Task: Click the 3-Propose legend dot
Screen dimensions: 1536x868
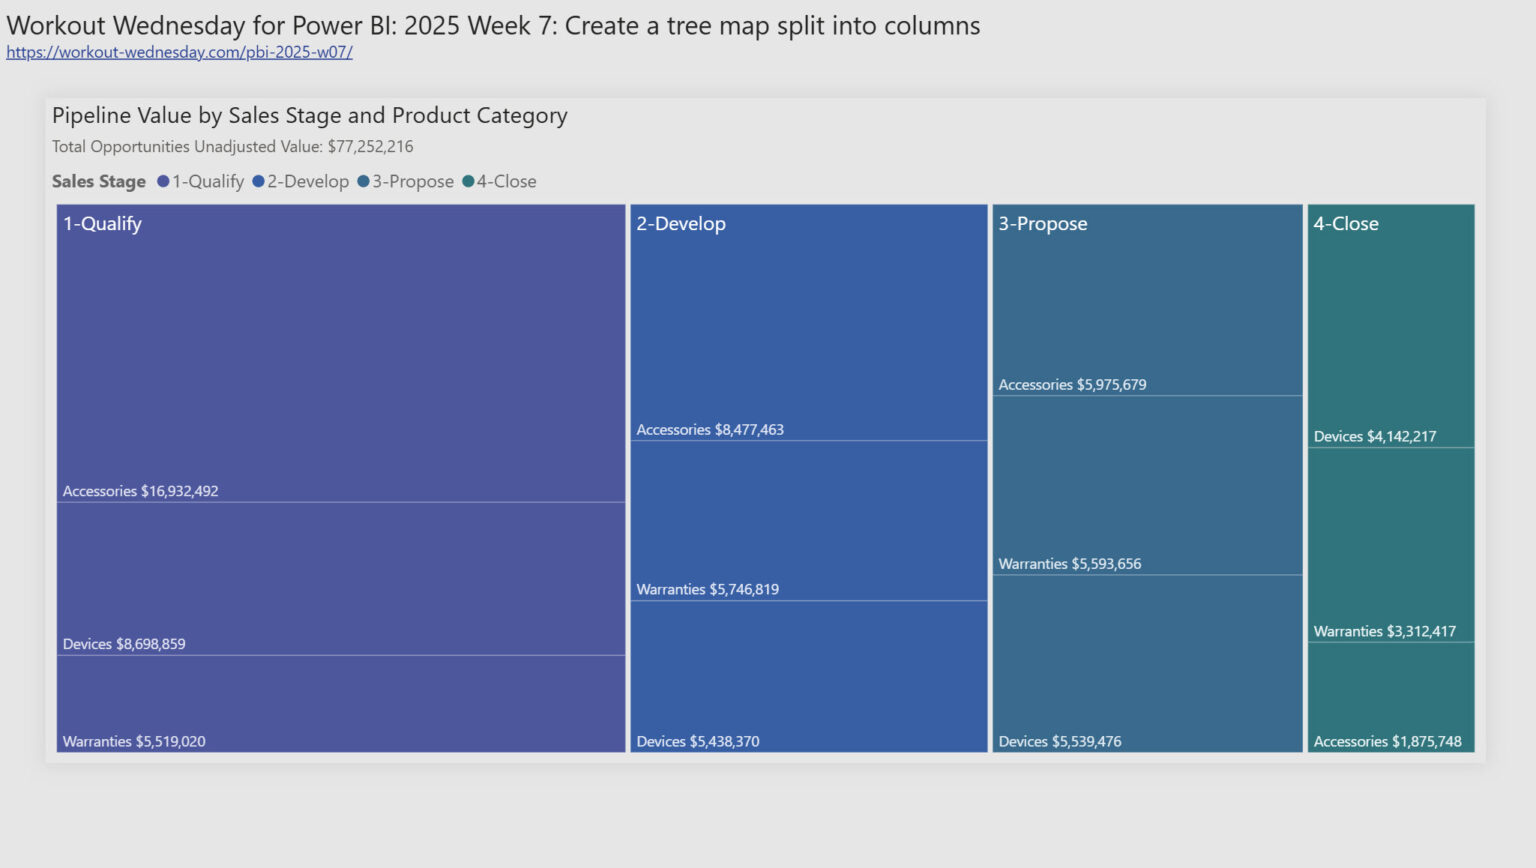Action: [365, 181]
